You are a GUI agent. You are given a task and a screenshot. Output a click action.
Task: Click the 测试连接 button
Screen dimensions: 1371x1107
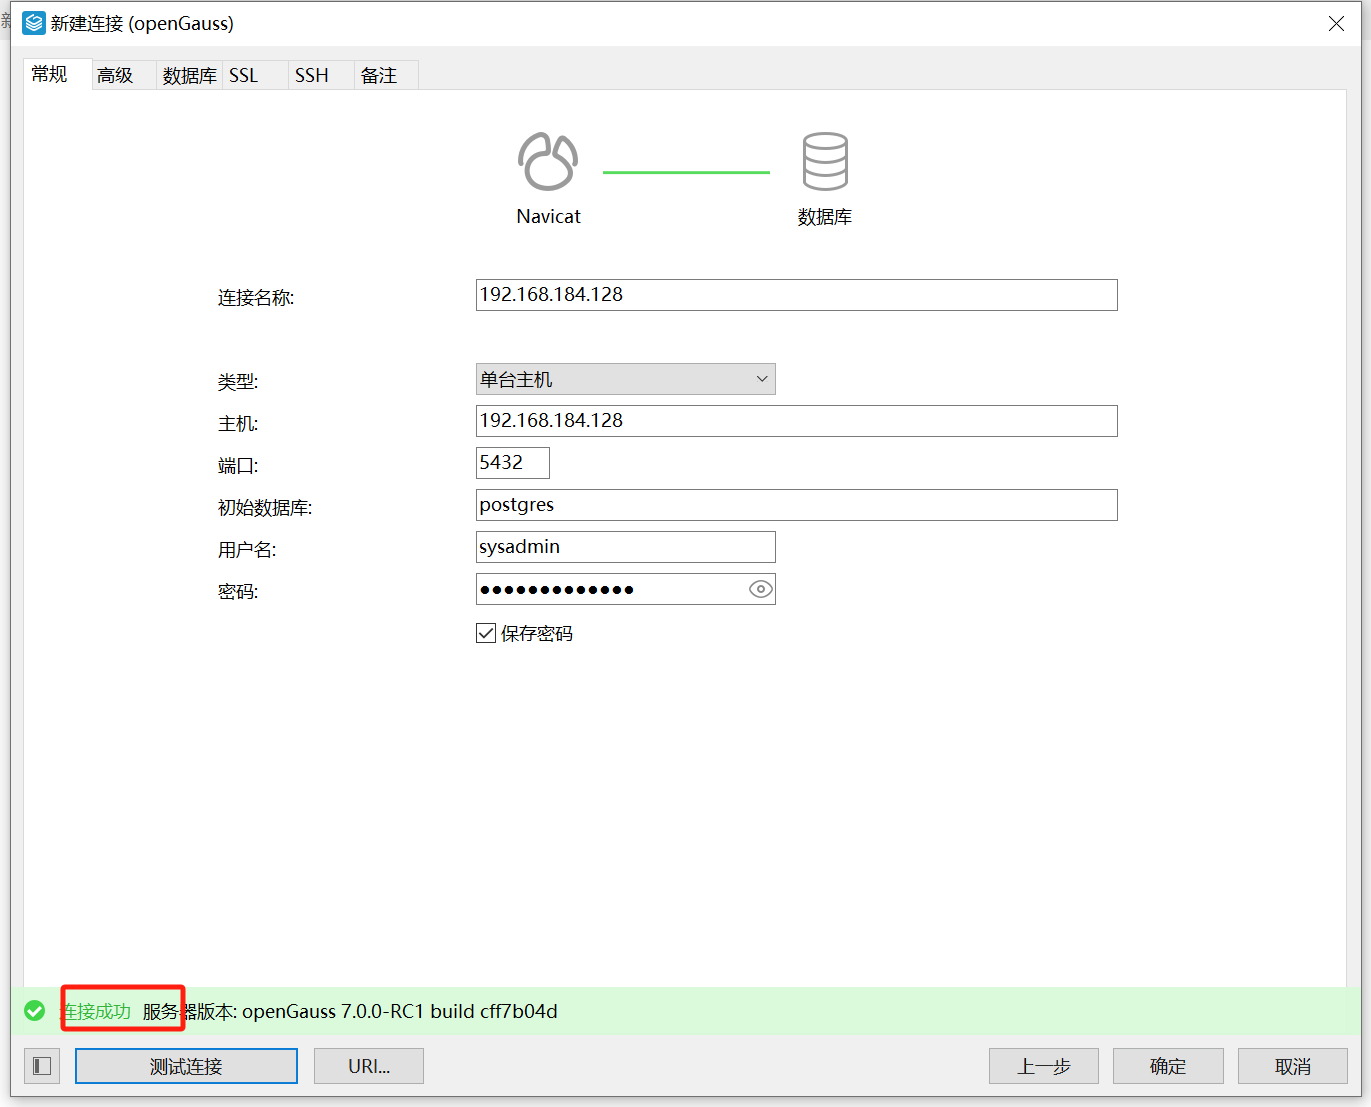pyautogui.click(x=185, y=1066)
